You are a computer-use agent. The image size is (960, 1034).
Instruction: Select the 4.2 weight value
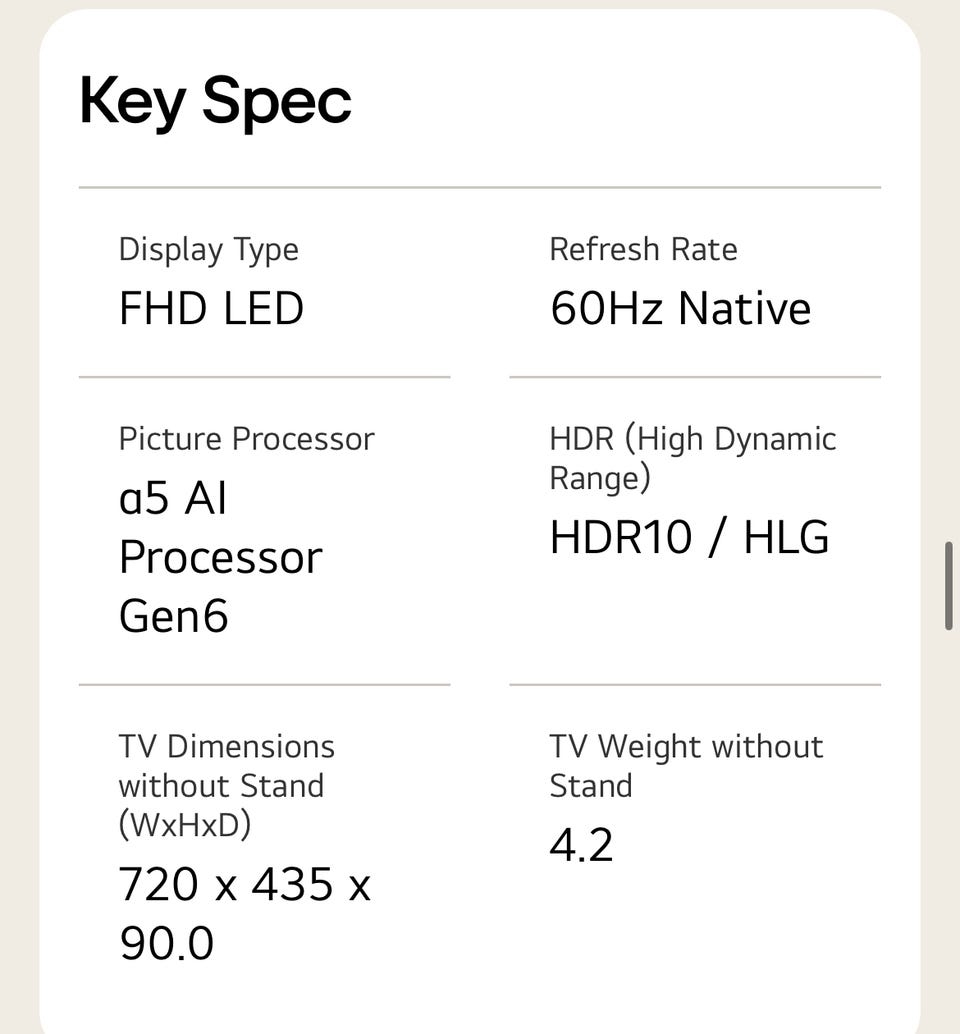click(x=581, y=846)
